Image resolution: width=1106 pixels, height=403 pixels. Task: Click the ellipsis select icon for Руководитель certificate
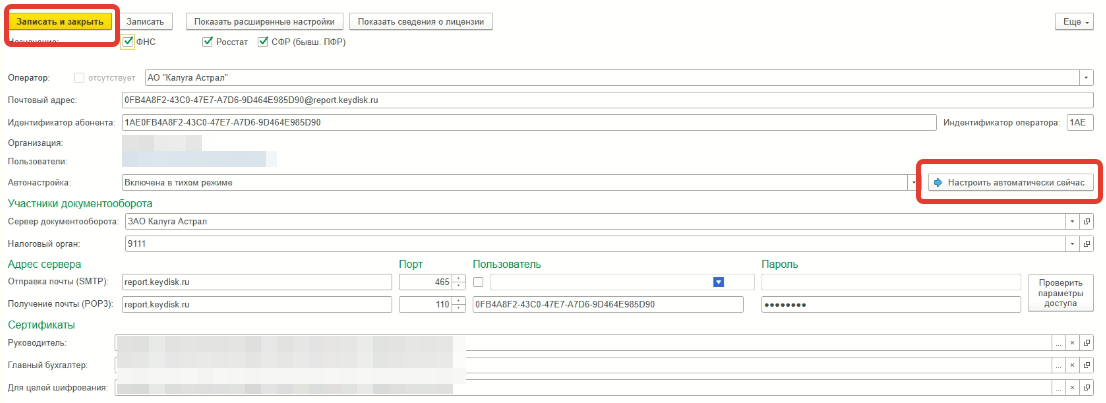(x=1058, y=343)
